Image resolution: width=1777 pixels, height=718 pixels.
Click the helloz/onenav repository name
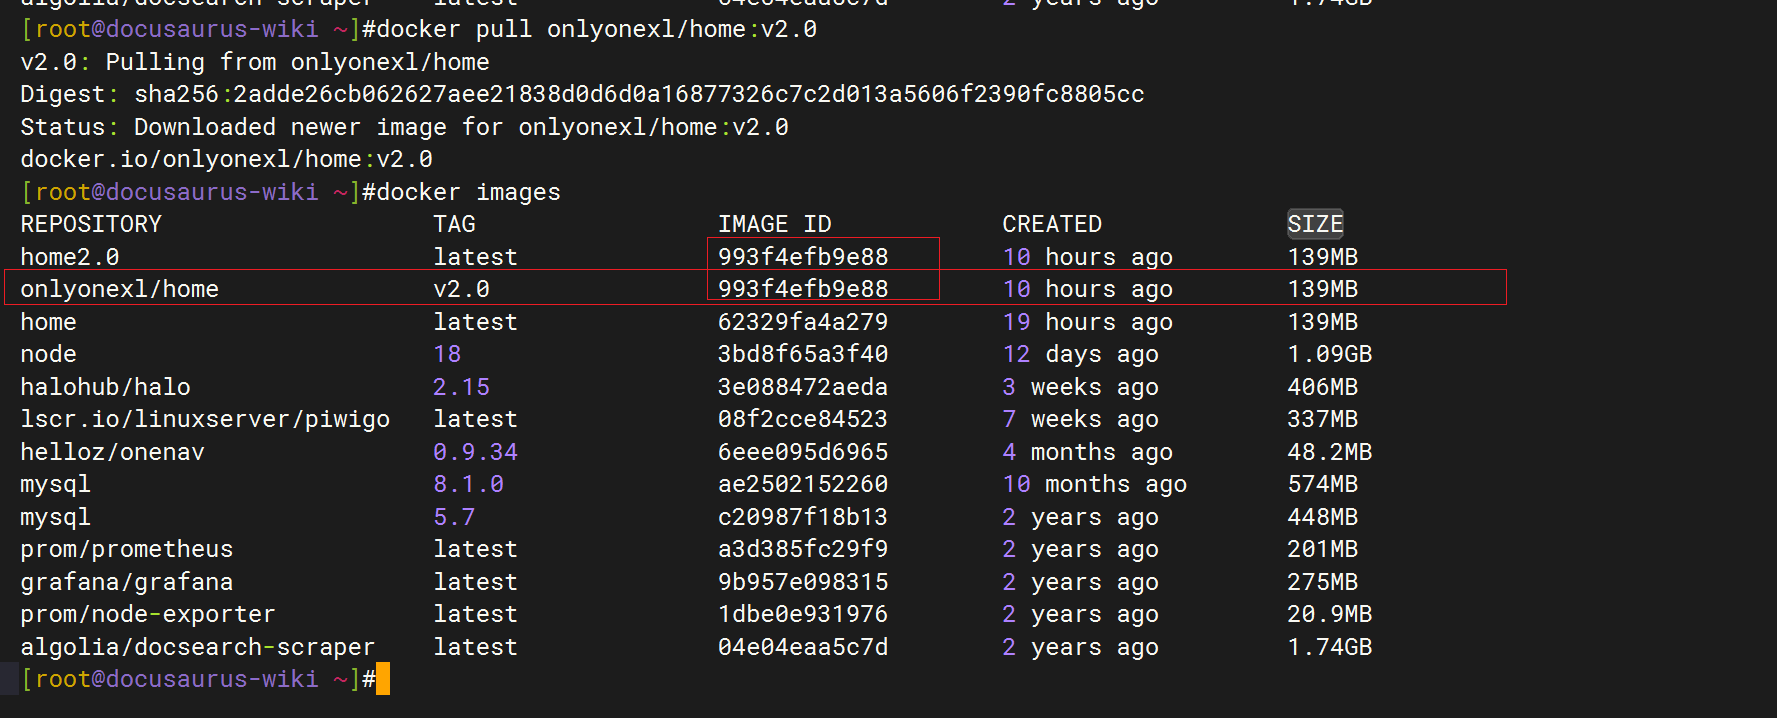[112, 452]
